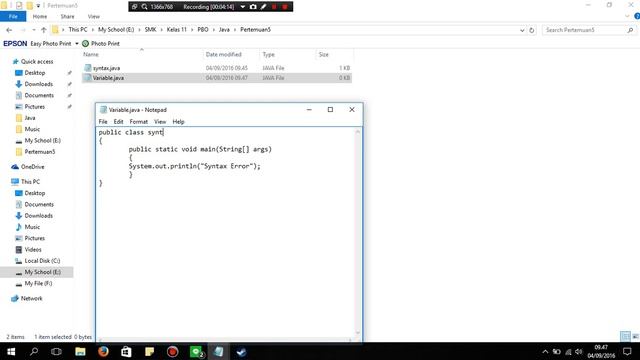The width and height of the screenshot is (640, 360).
Task: Open Notepad Edit menu
Action: (118, 122)
